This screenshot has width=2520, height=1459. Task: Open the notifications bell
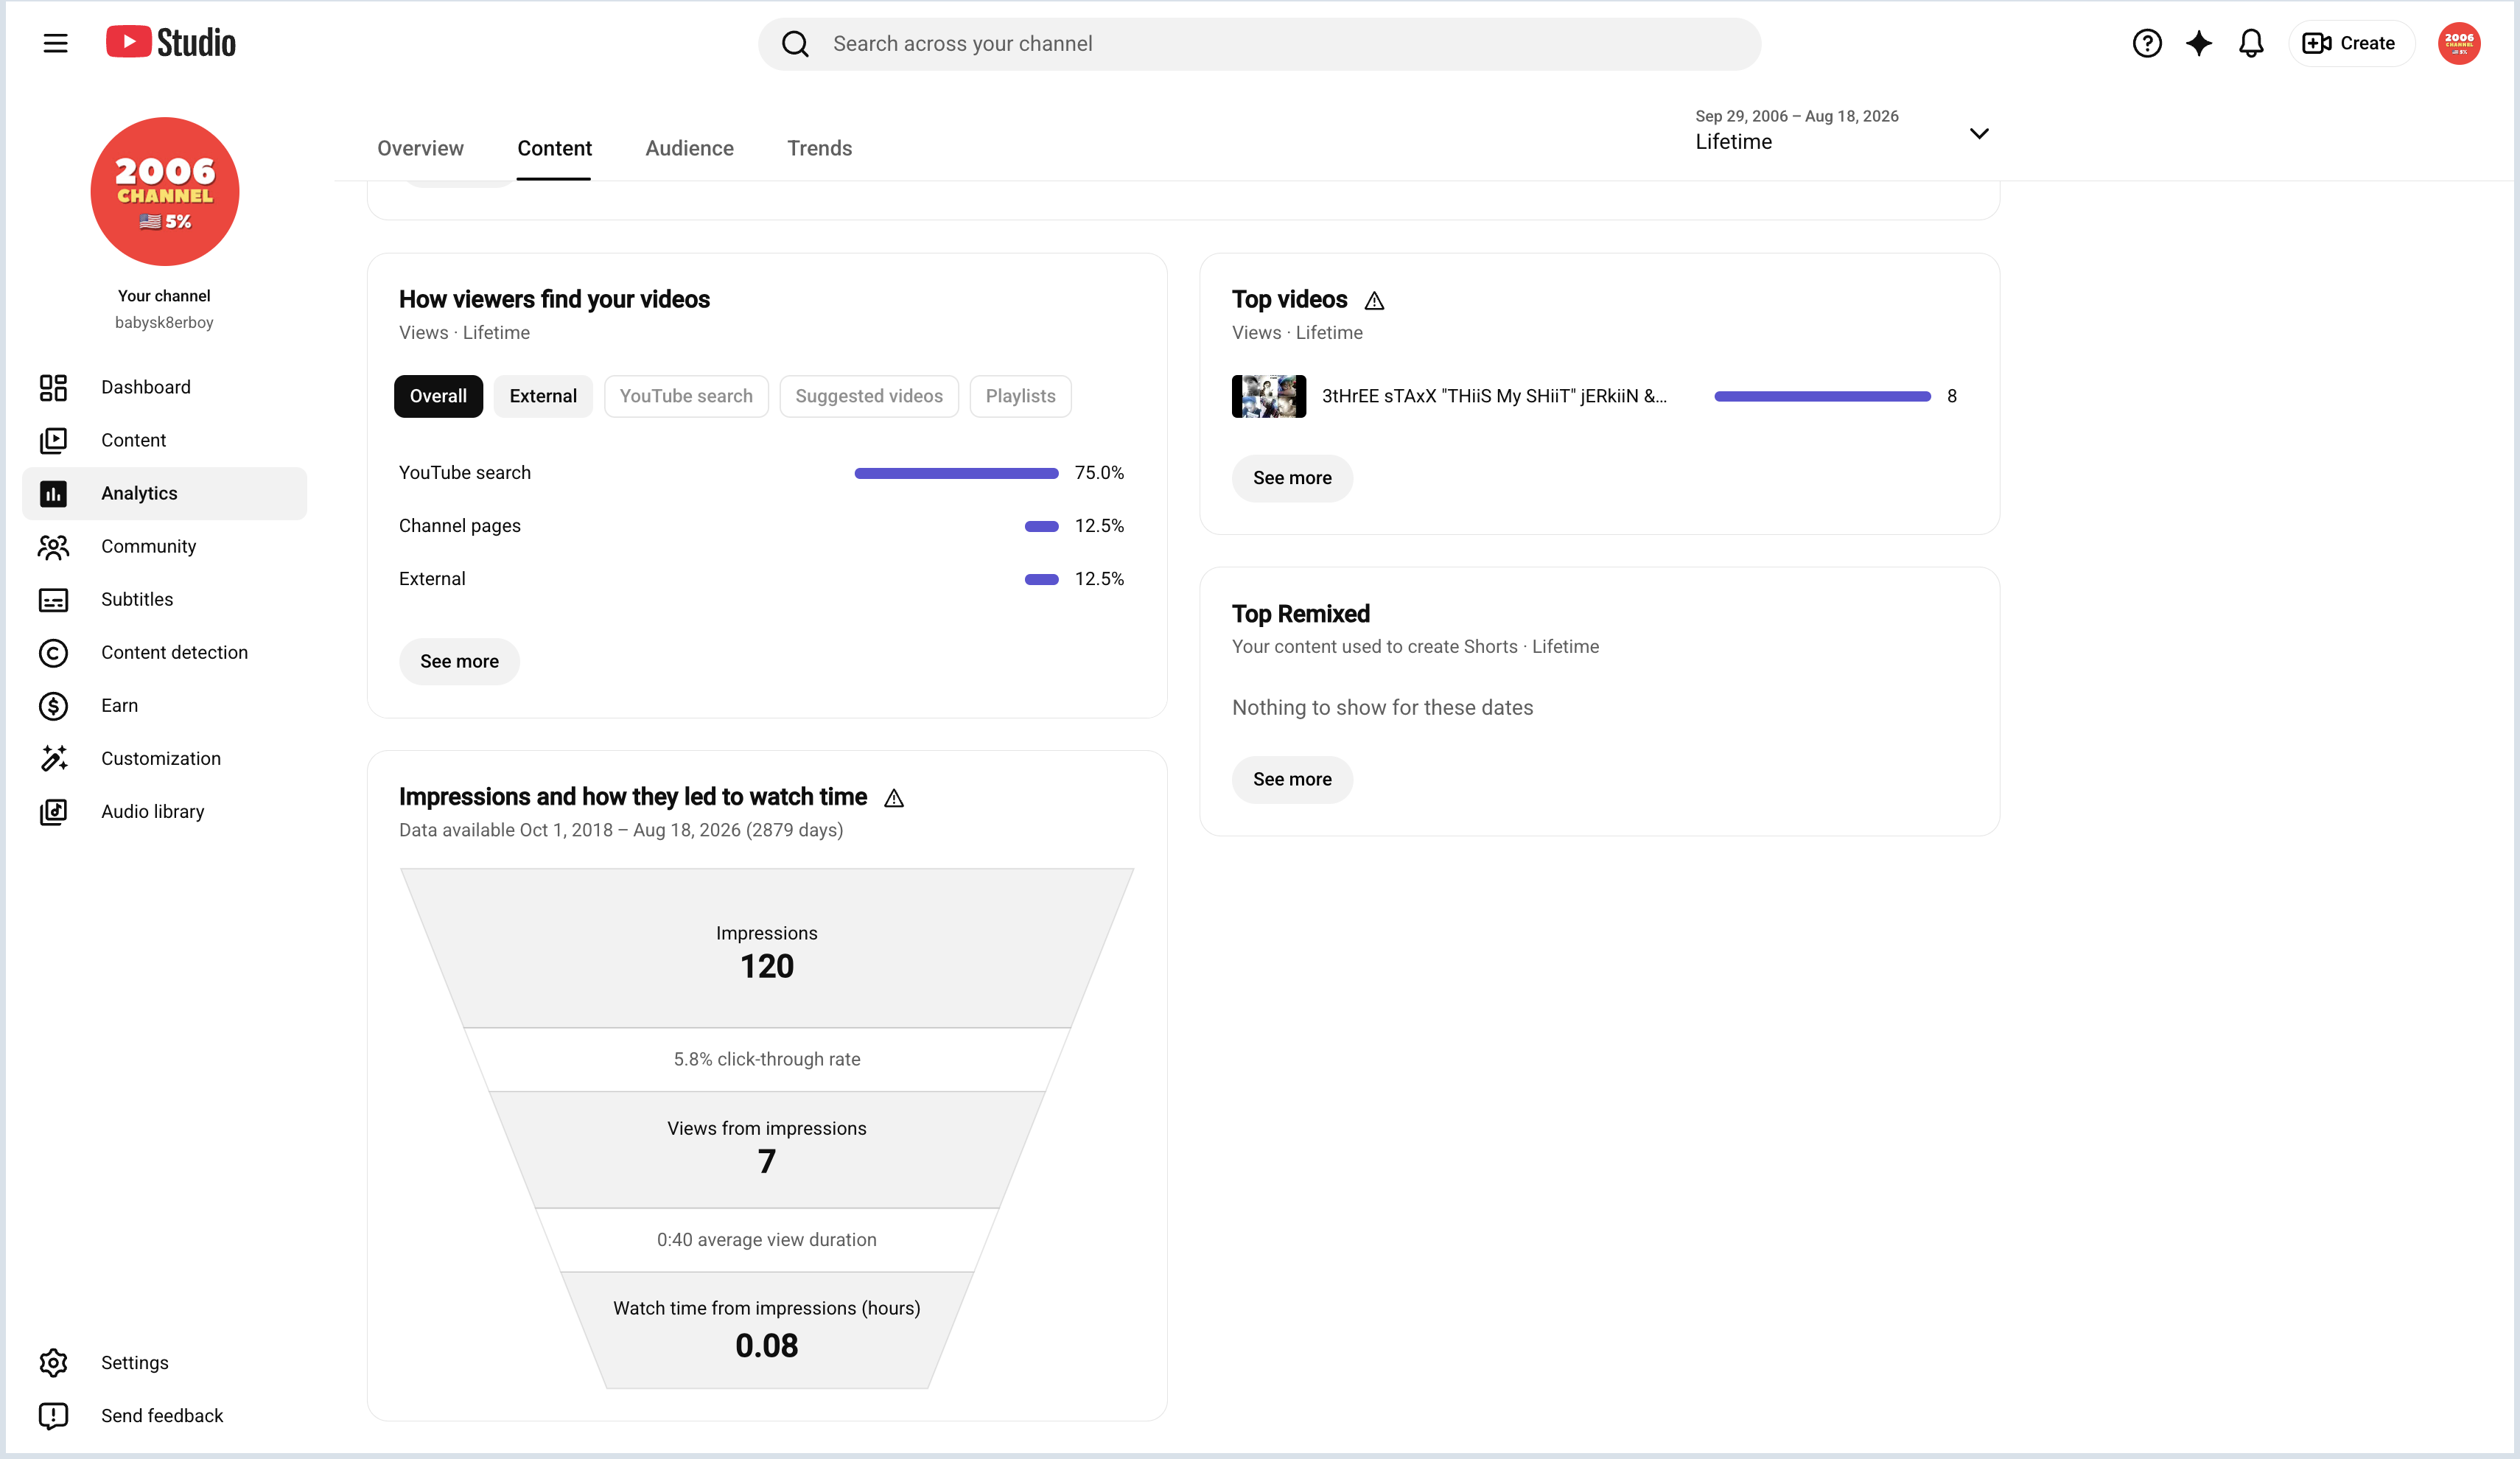(x=2251, y=43)
